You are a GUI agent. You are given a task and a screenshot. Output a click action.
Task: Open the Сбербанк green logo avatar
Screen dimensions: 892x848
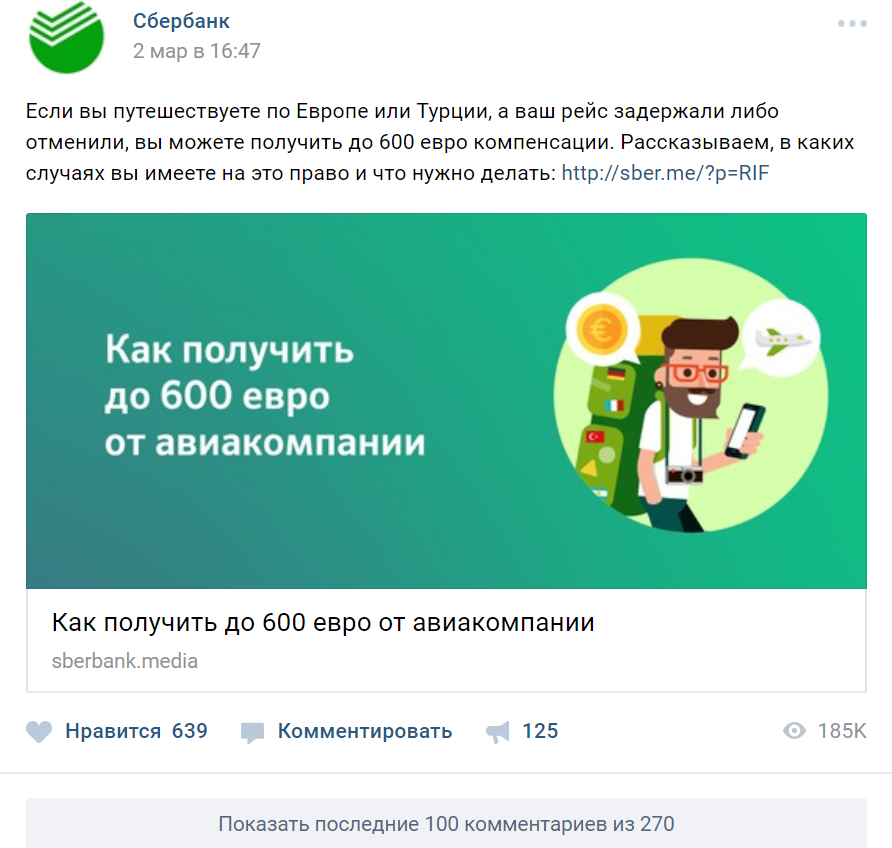(66, 36)
